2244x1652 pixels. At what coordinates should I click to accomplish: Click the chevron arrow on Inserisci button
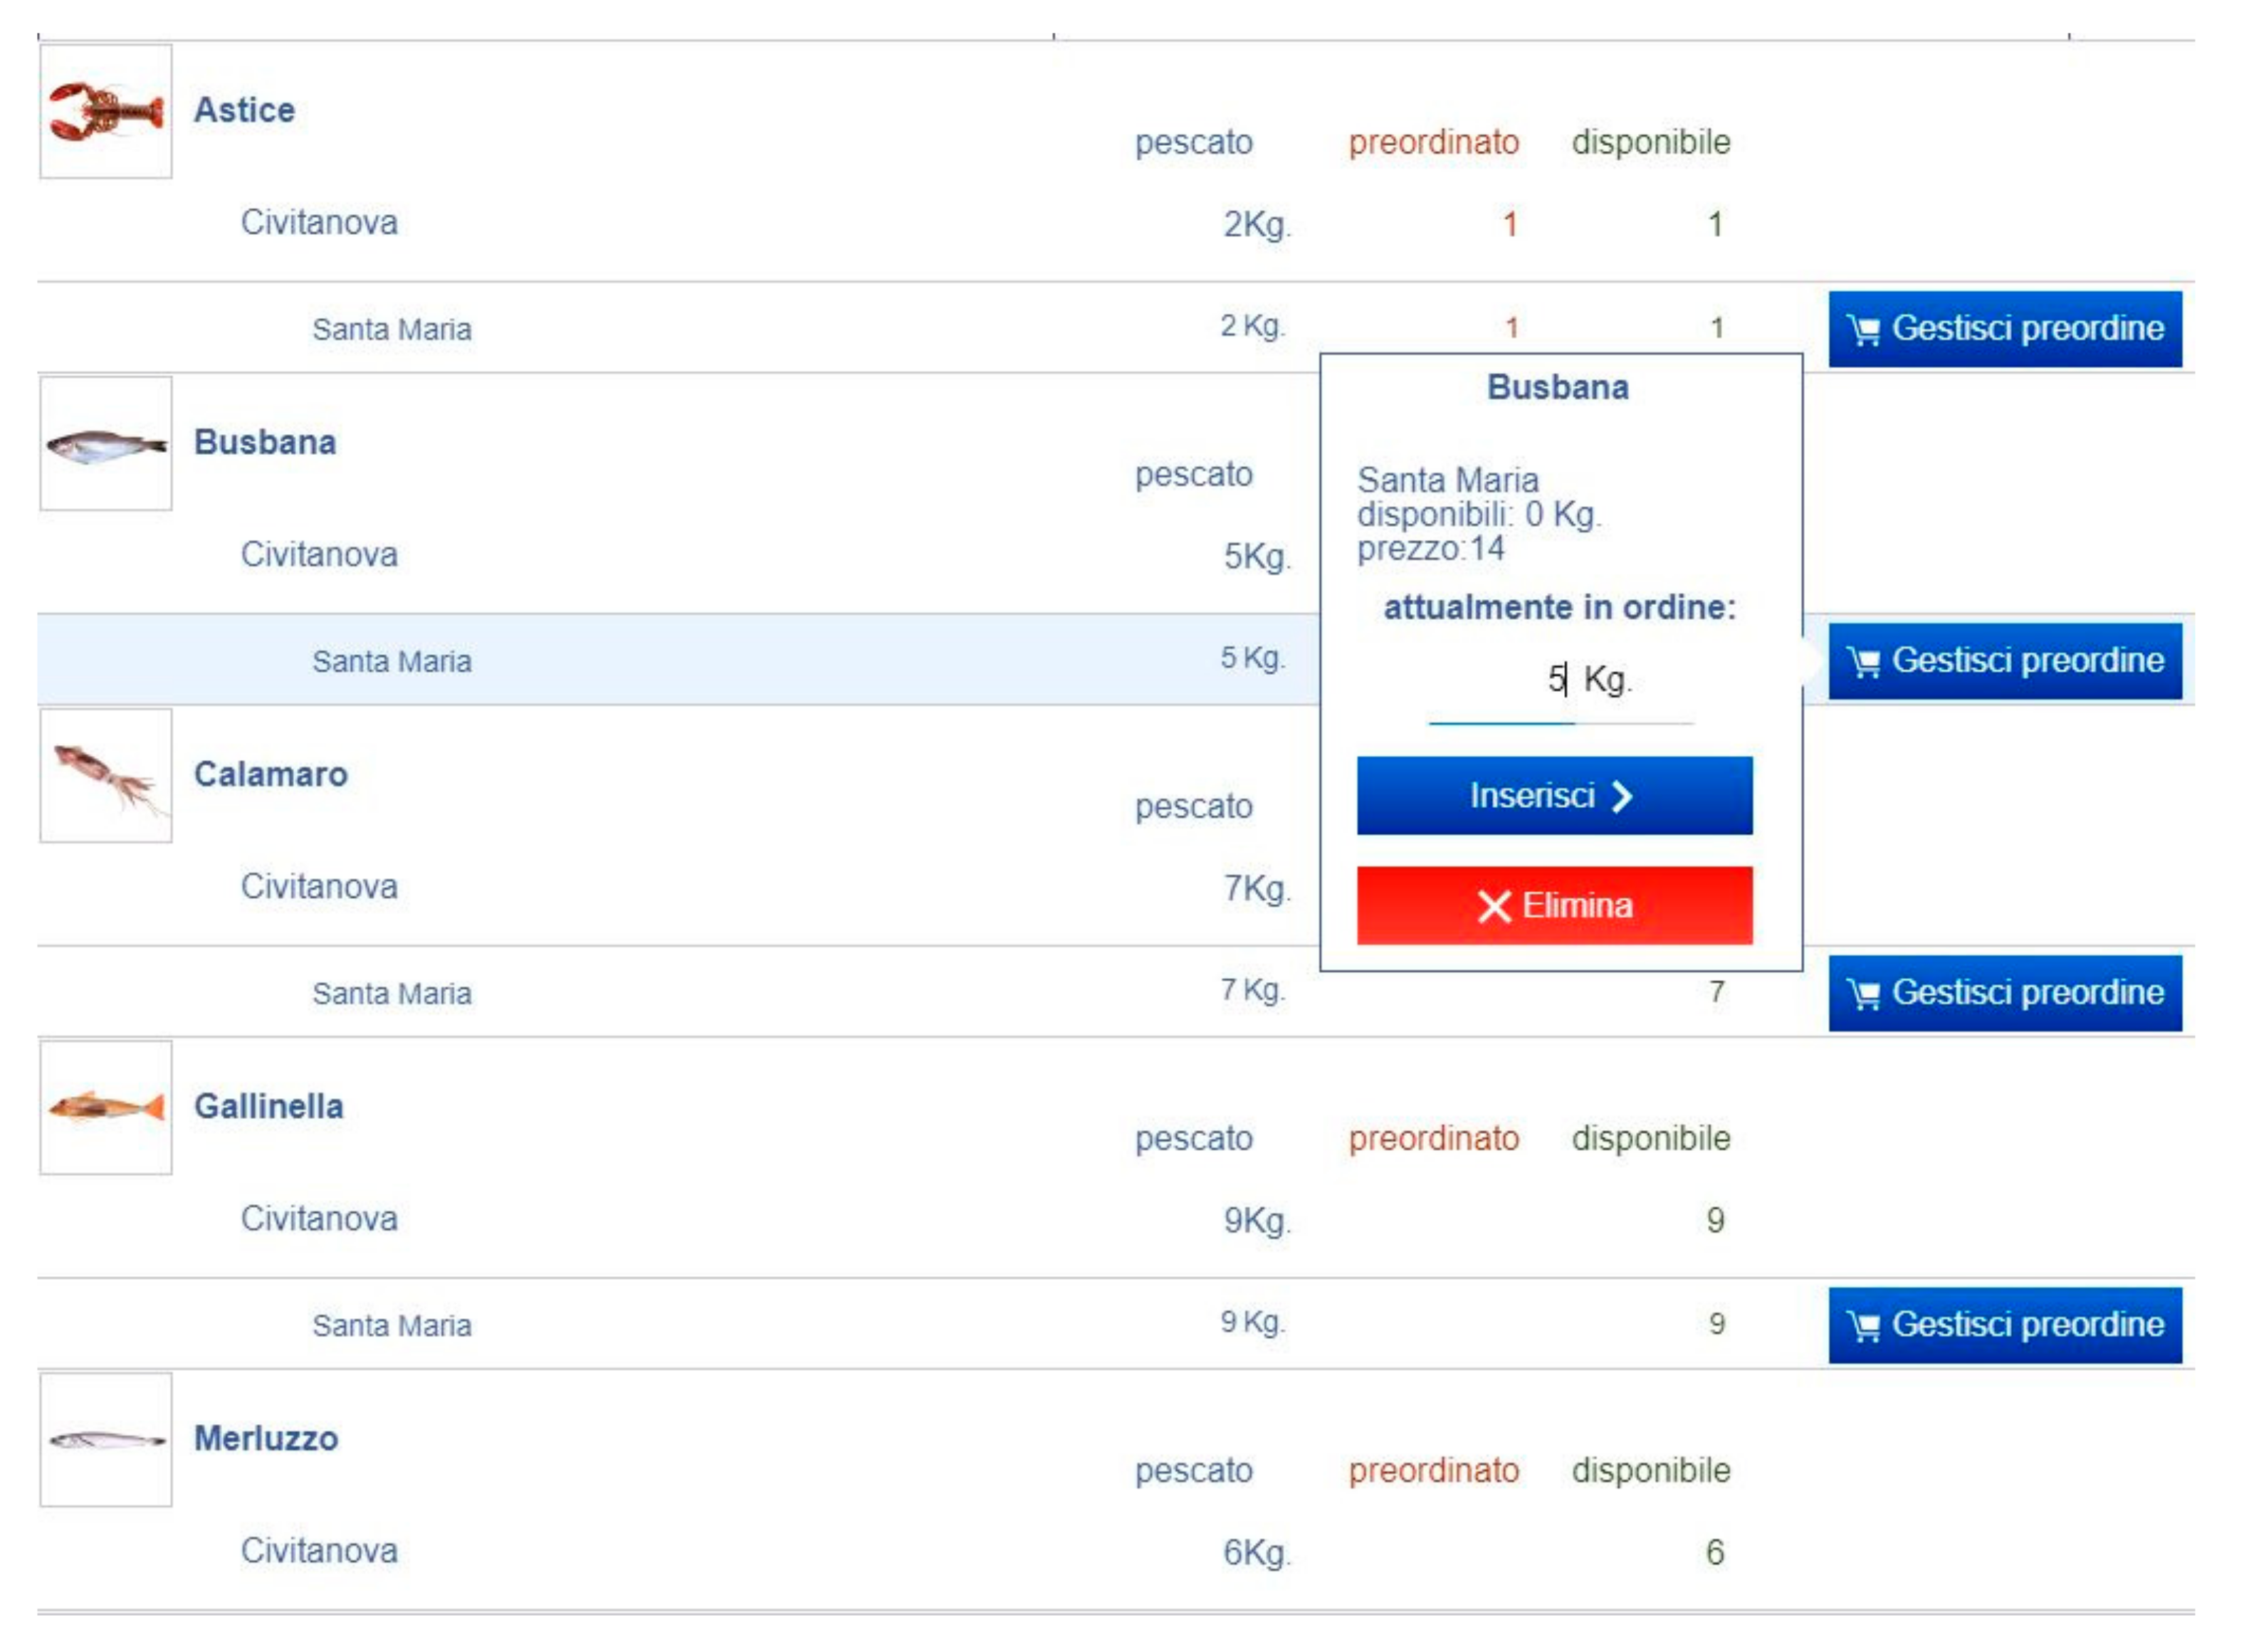(x=1622, y=796)
